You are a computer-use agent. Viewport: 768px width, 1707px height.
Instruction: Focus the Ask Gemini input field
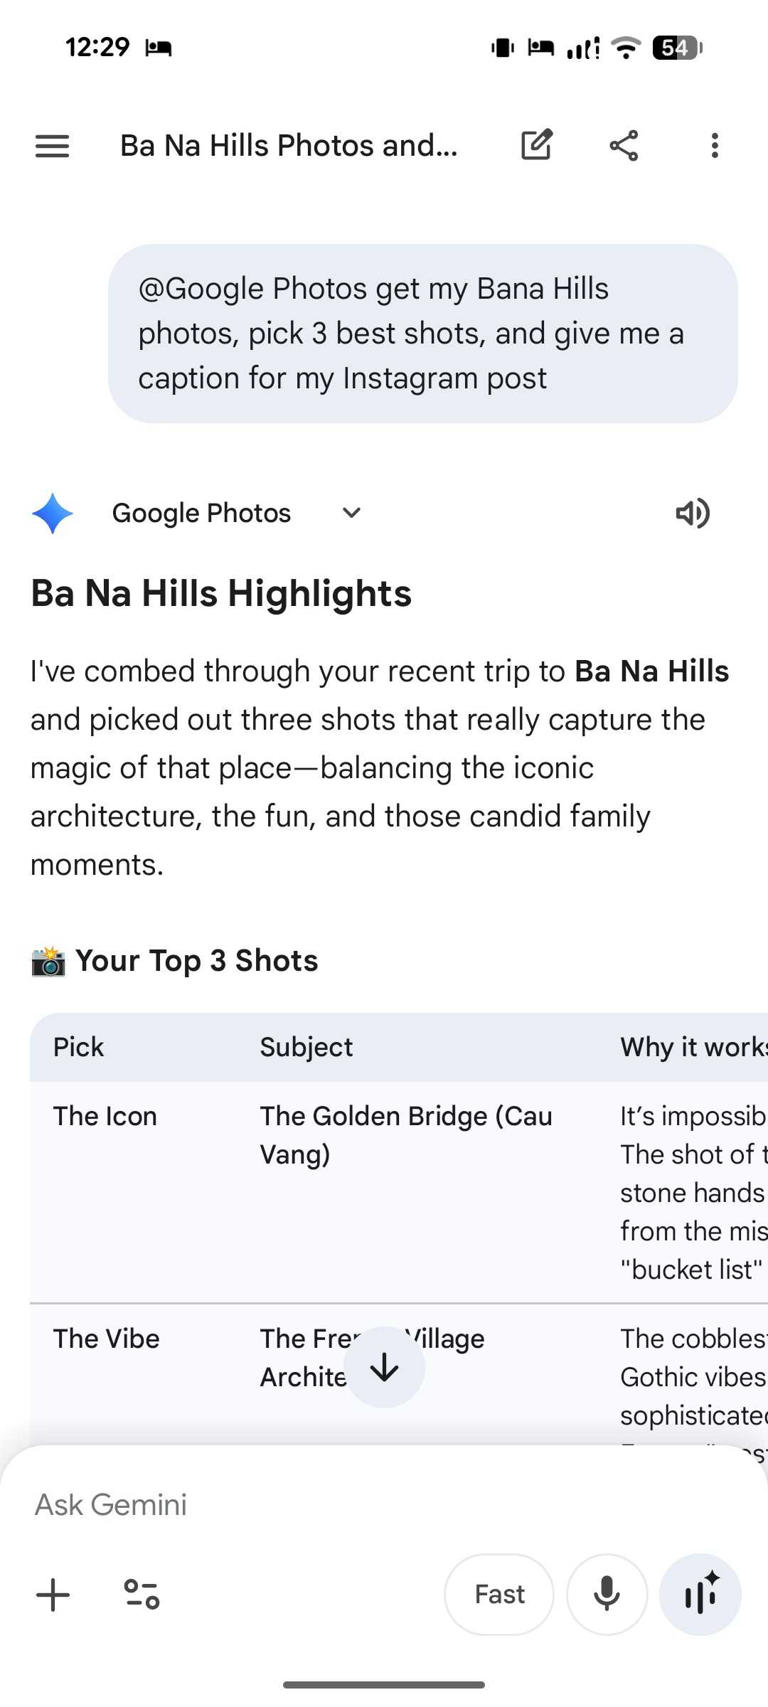300,1504
